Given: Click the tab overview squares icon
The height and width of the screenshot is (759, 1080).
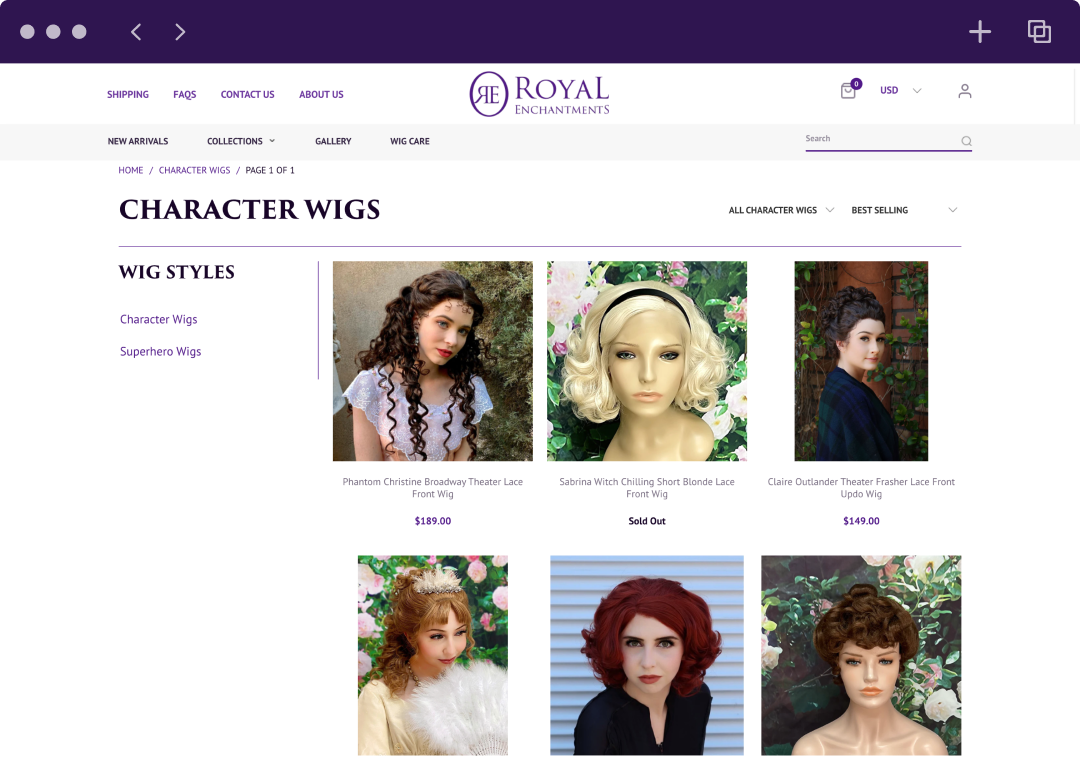Looking at the screenshot, I should point(1039,32).
